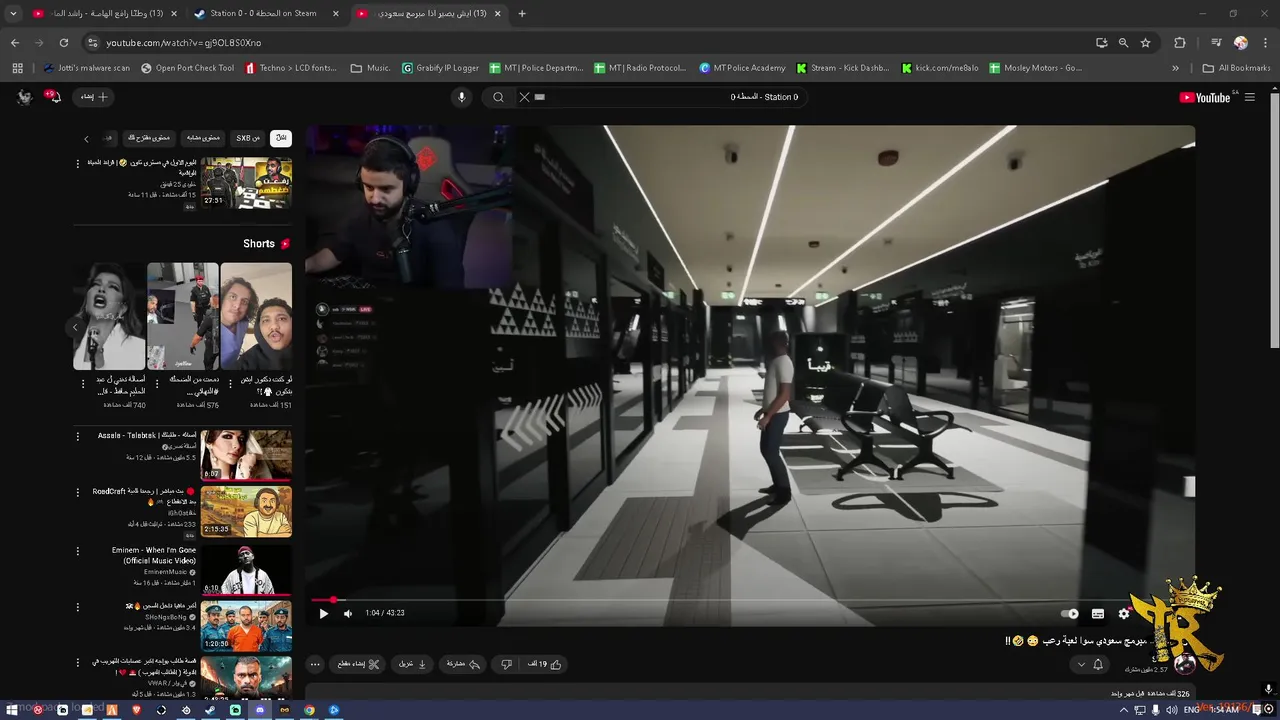Click the youtube.com address bar
The width and height of the screenshot is (1280, 720).
tap(590, 43)
